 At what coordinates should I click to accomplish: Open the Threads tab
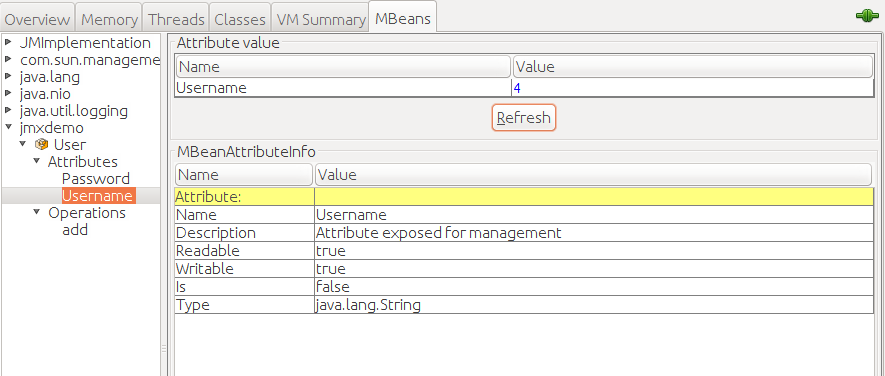(176, 20)
